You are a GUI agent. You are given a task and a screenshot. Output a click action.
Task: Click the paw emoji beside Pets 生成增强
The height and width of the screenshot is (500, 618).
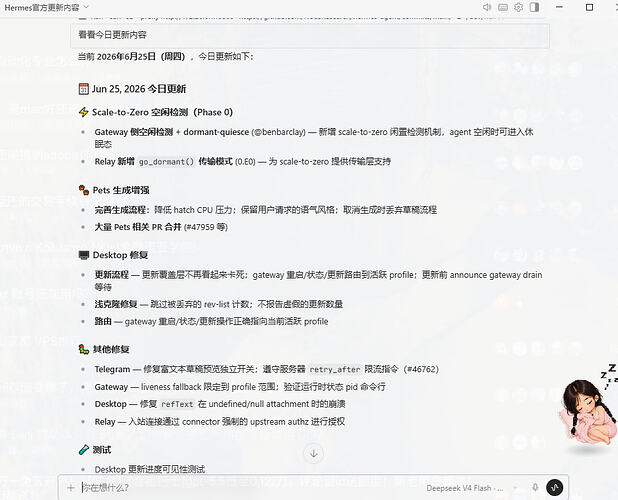coord(84,190)
